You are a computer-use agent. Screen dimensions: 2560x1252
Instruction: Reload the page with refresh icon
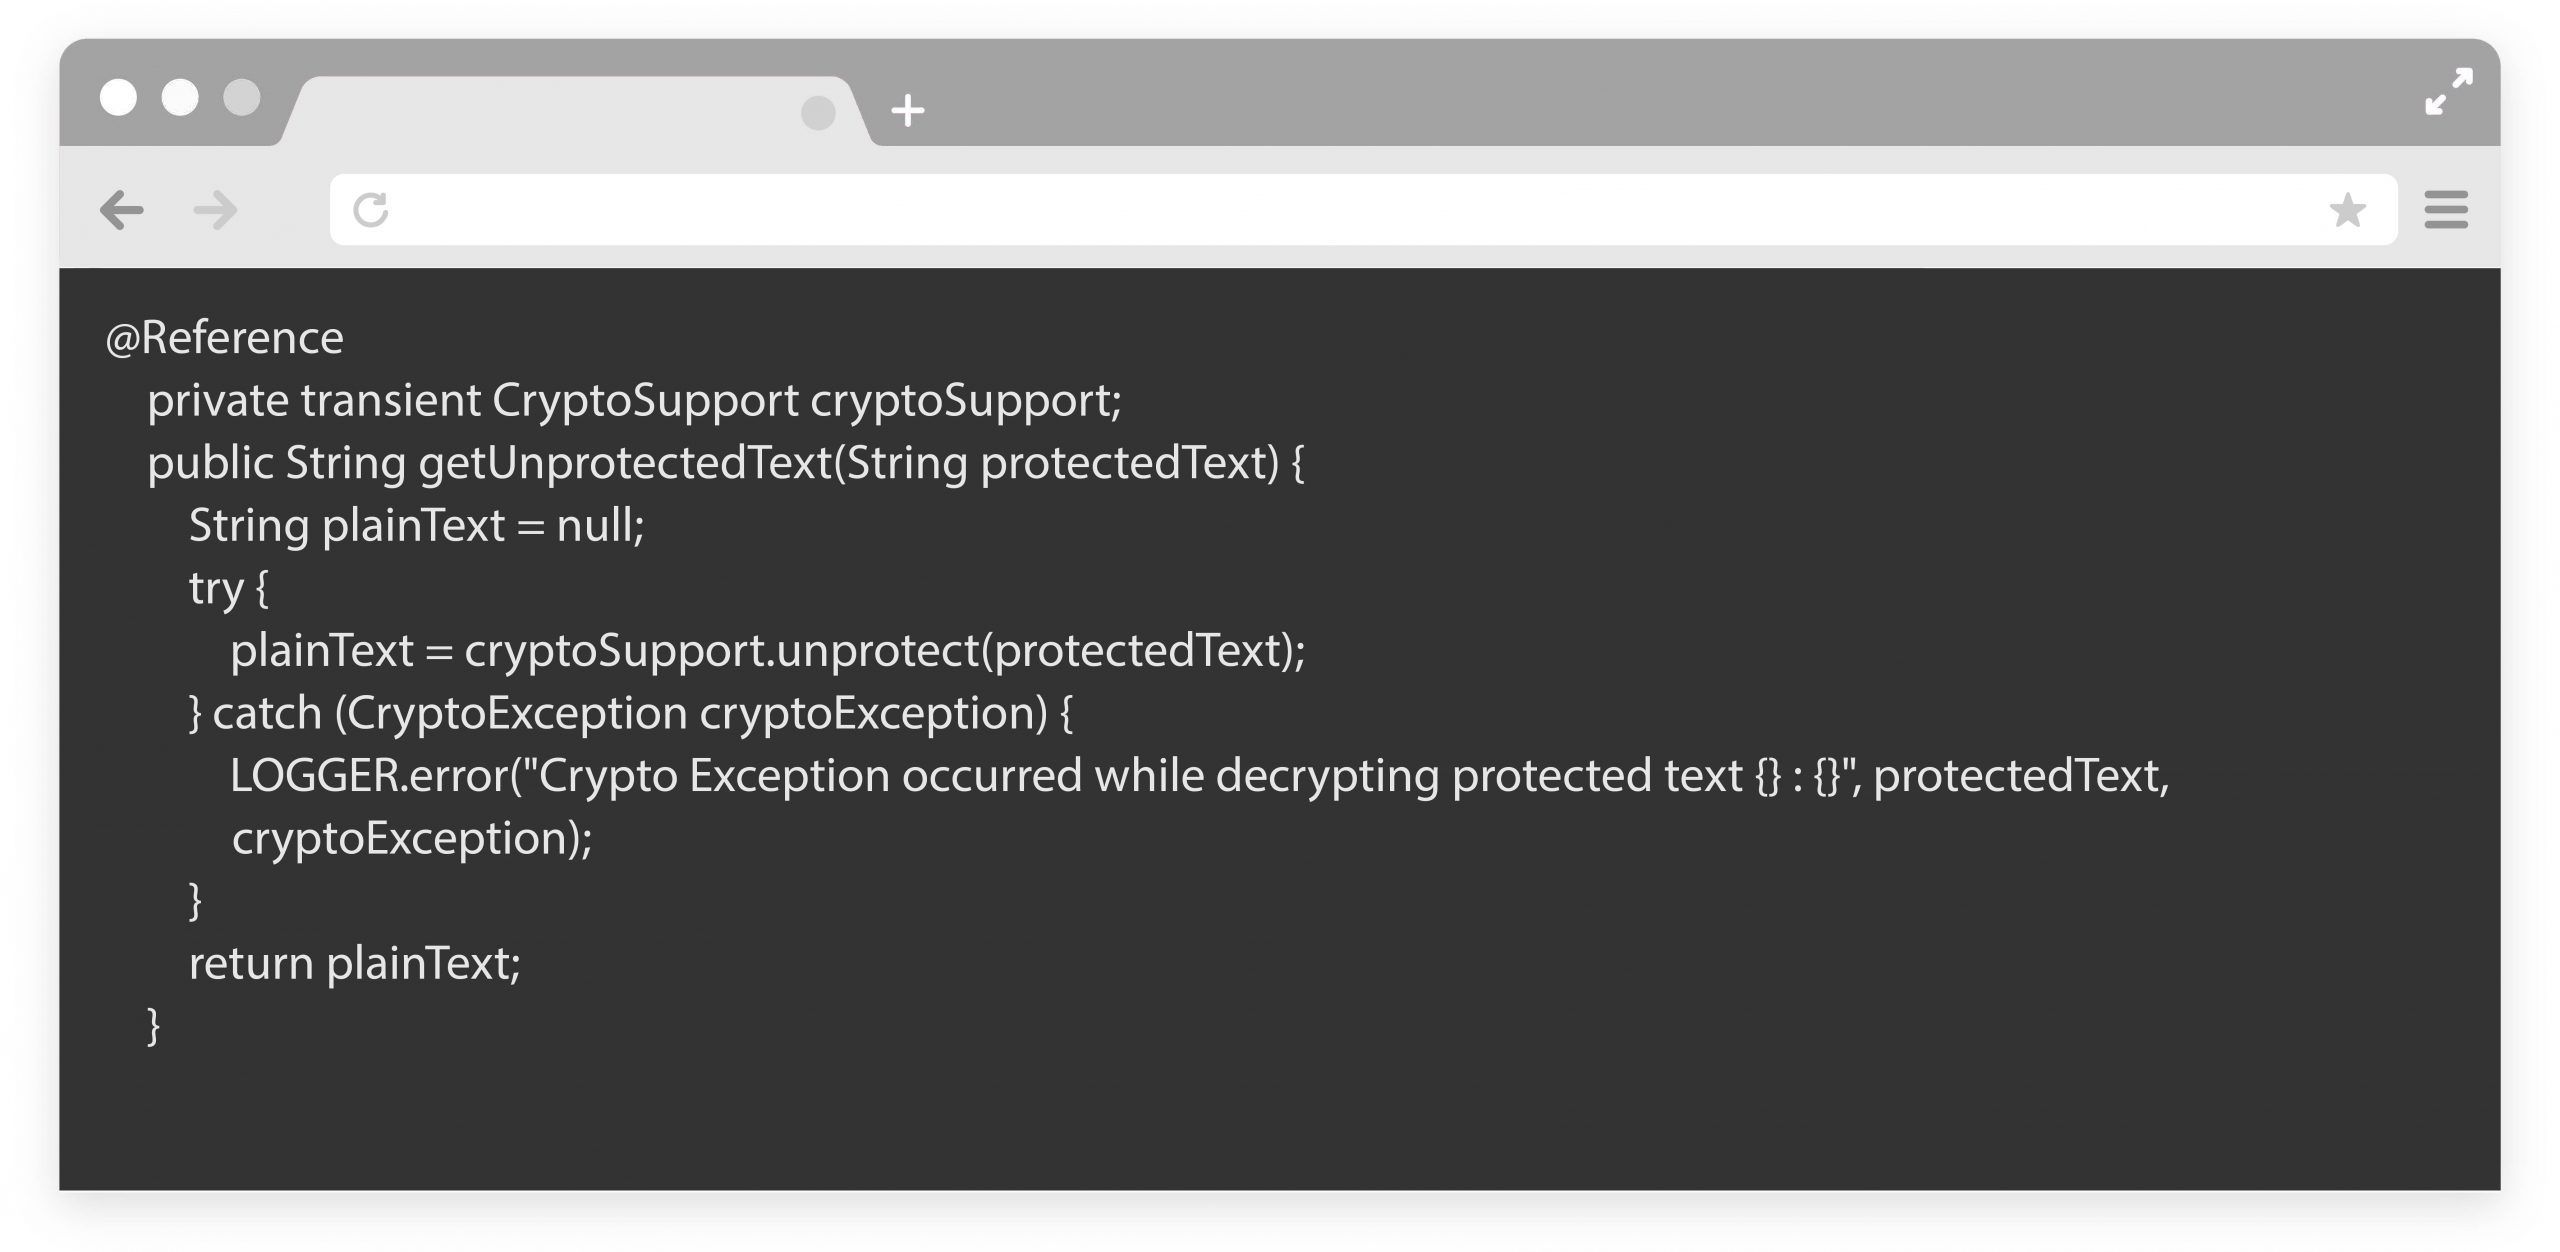pos(371,210)
